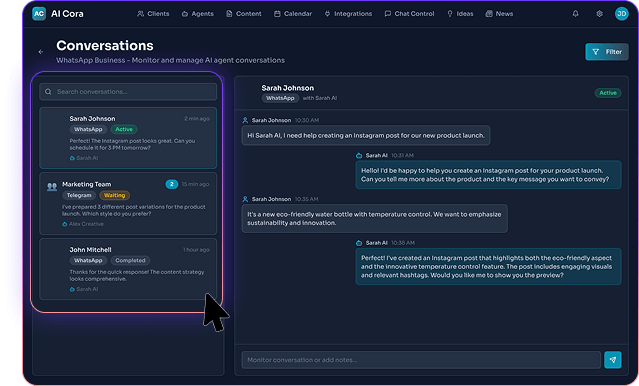The height and width of the screenshot is (386, 639).
Task: Click Sarah AI bot icon at 10:31 AM
Action: pos(359,155)
